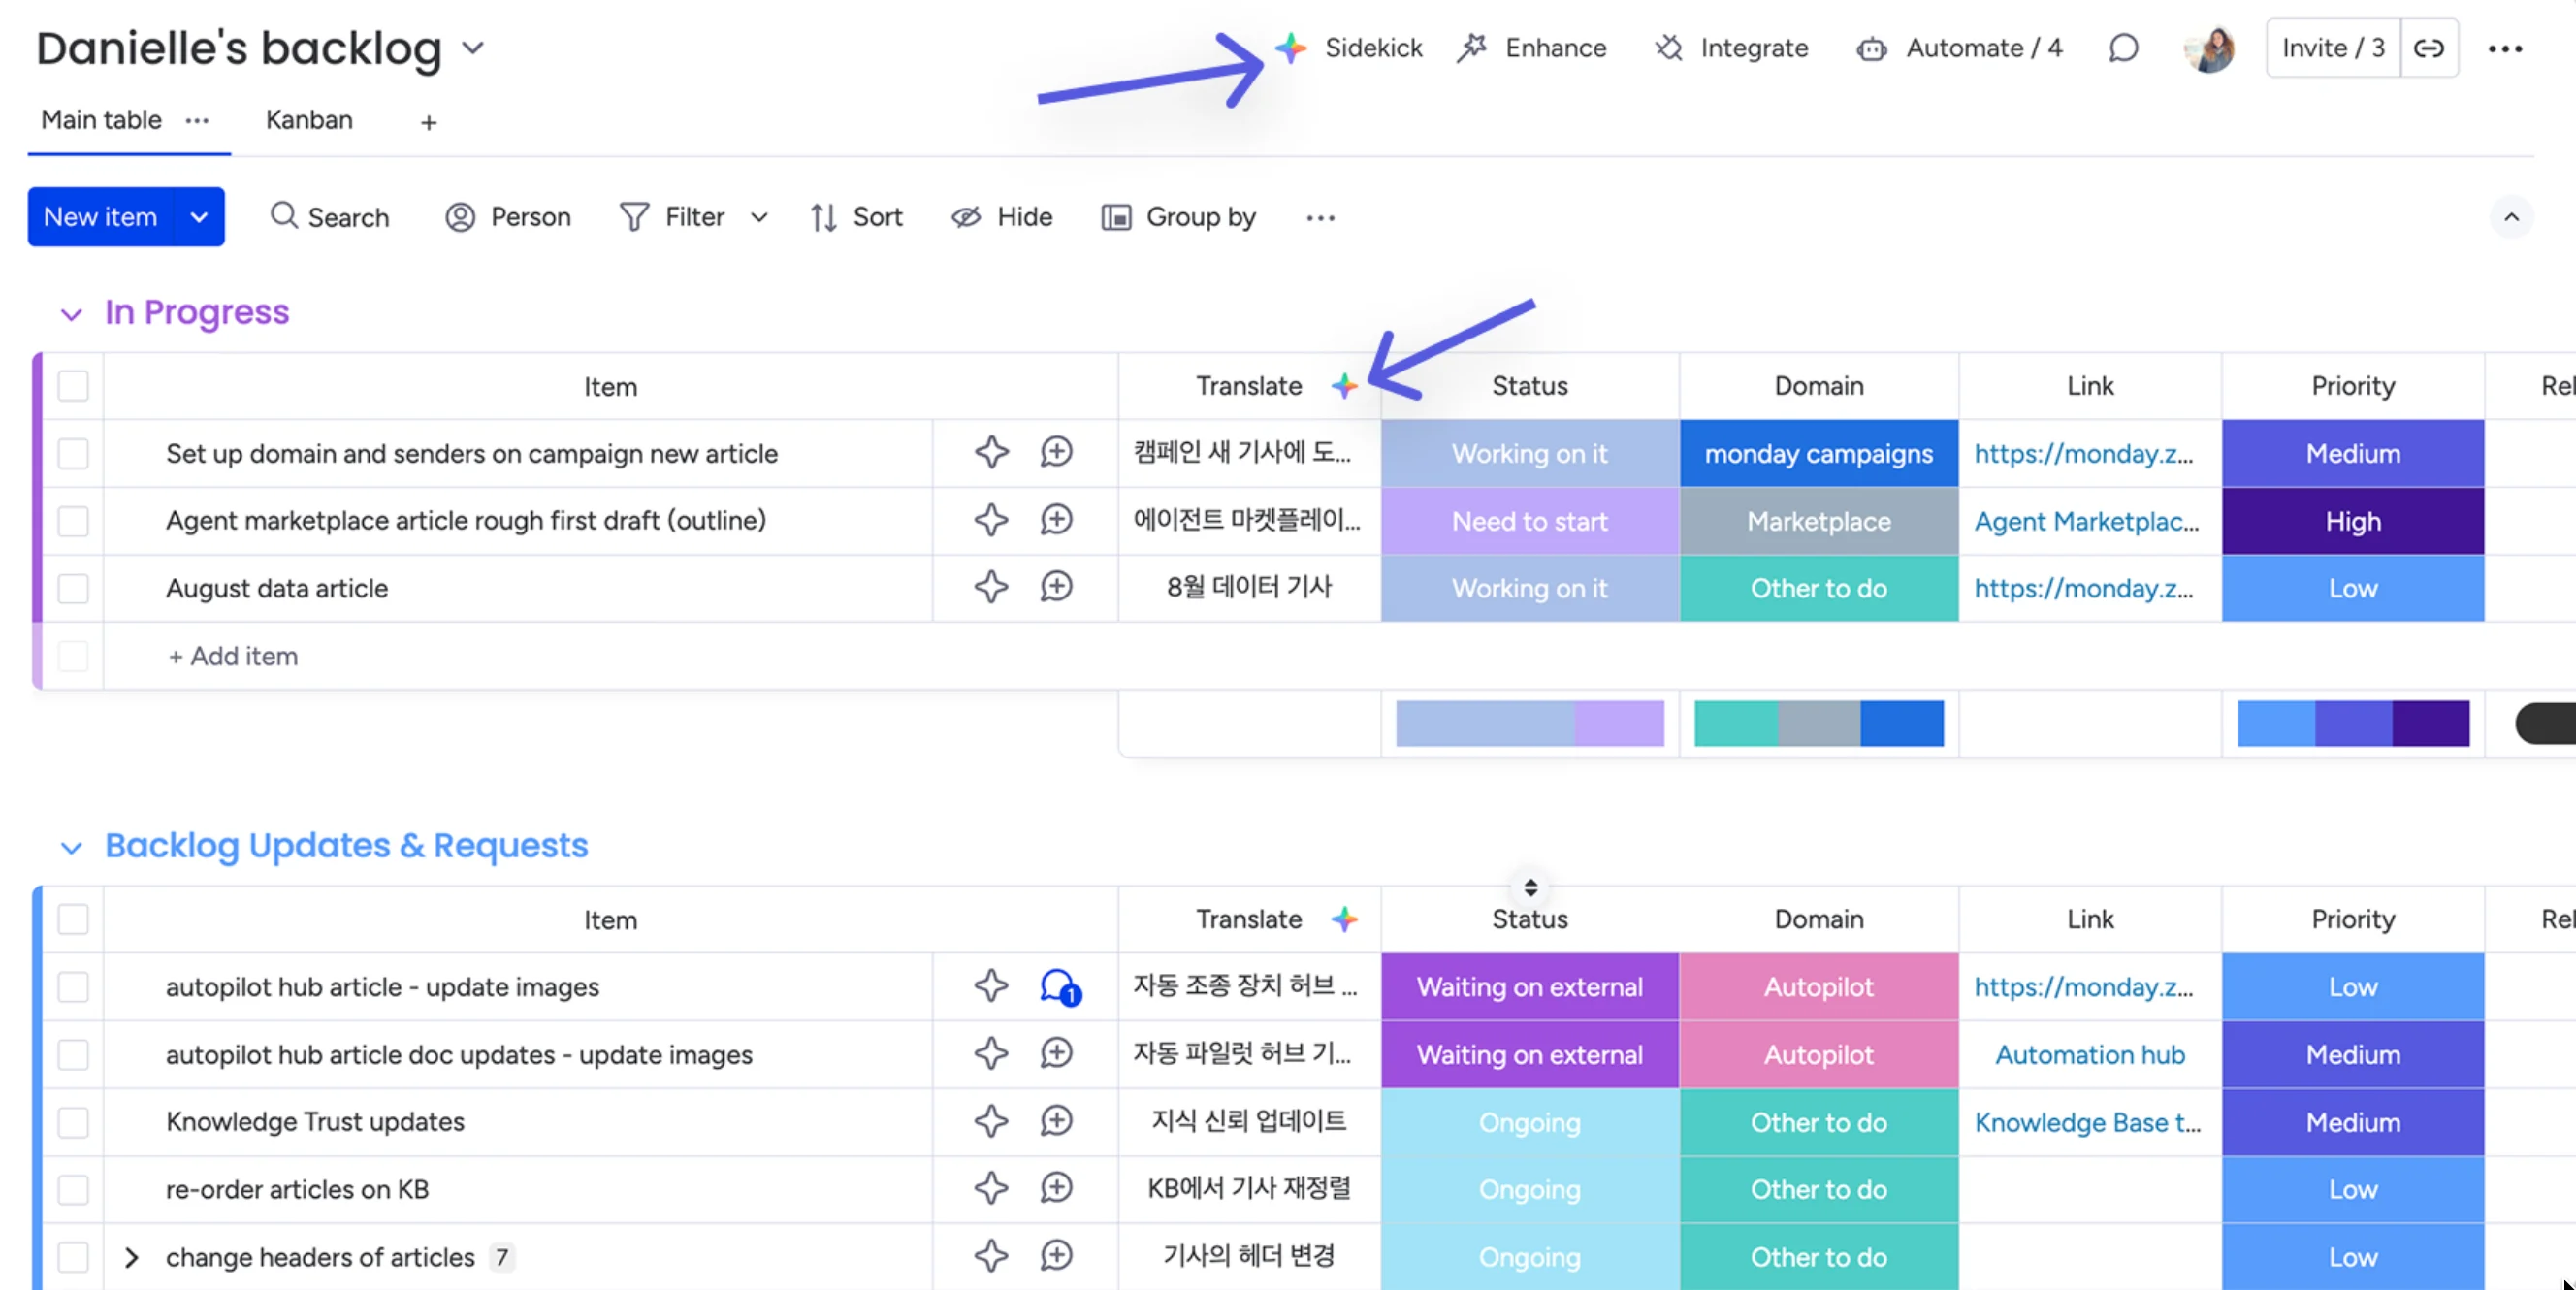Change High priority cell for Agent marketplace

pyautogui.click(x=2353, y=521)
